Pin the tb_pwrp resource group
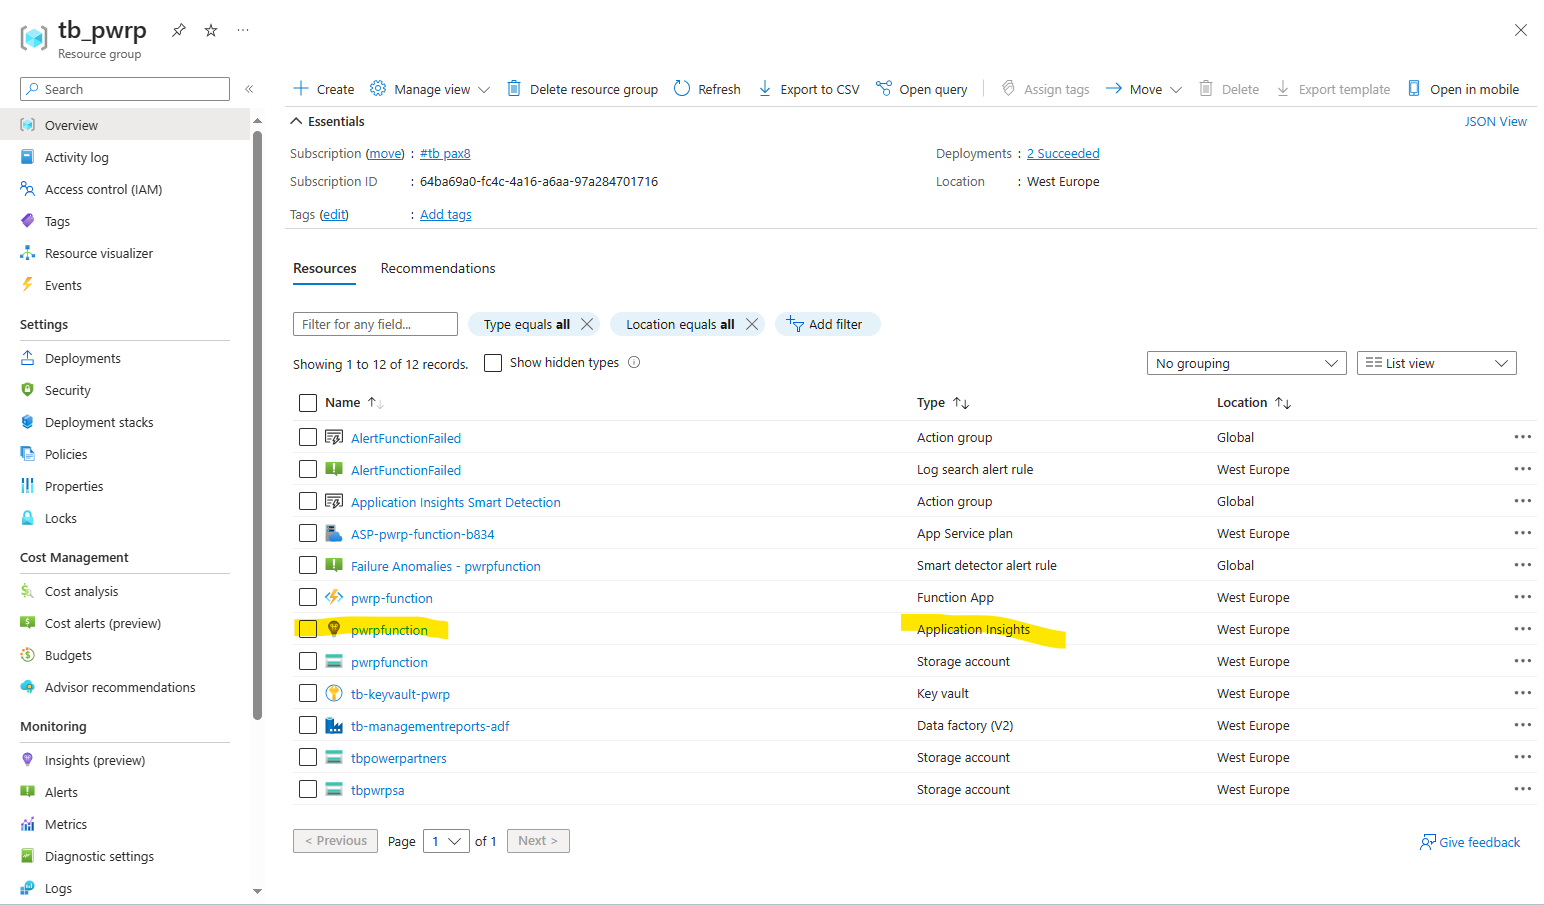1544x905 pixels. pyautogui.click(x=179, y=30)
